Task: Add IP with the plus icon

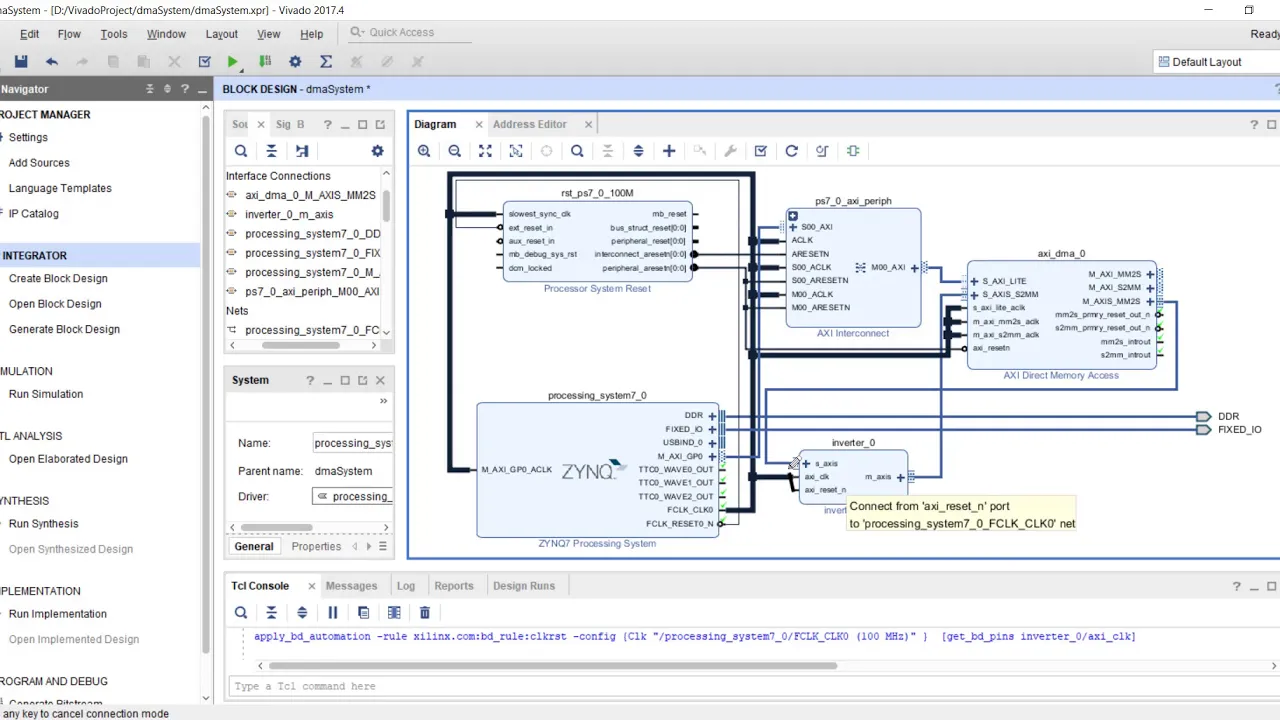Action: pos(669,151)
